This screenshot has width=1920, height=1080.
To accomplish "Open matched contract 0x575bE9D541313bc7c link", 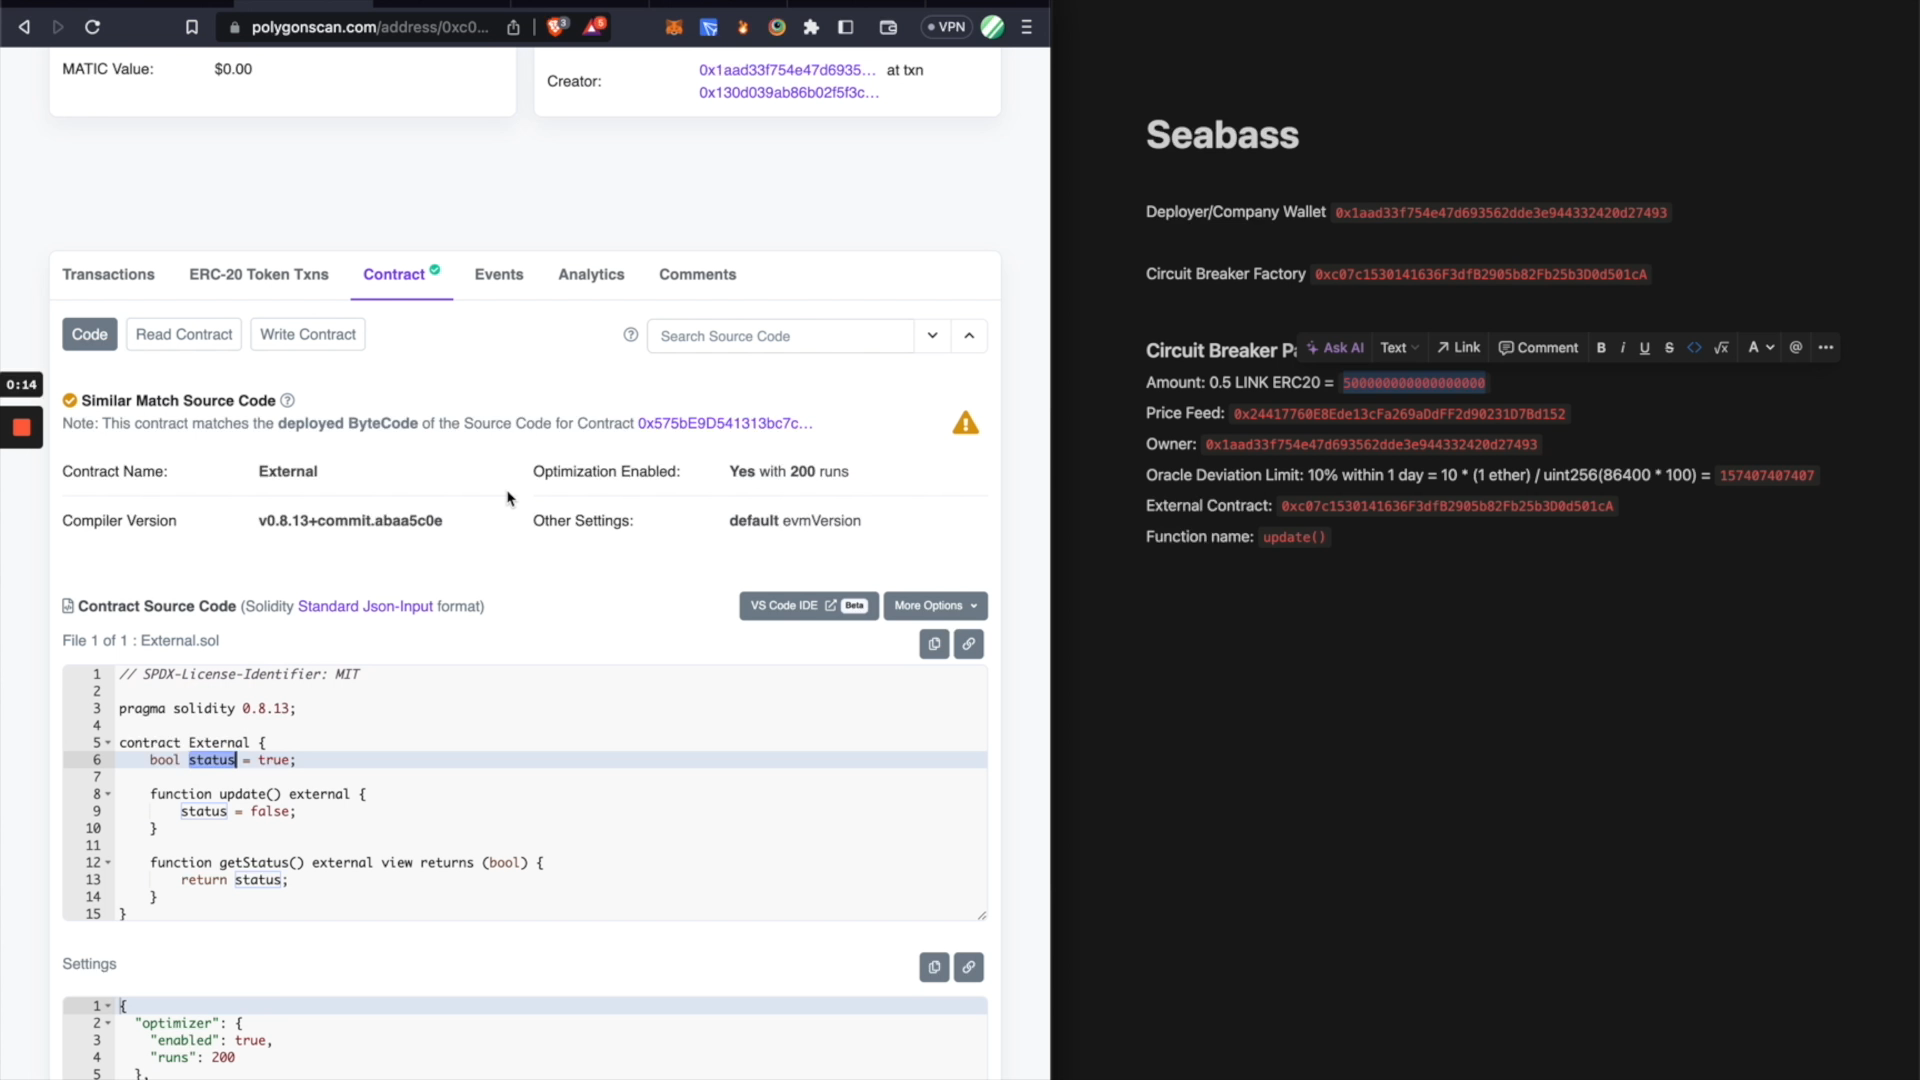I will click(725, 423).
